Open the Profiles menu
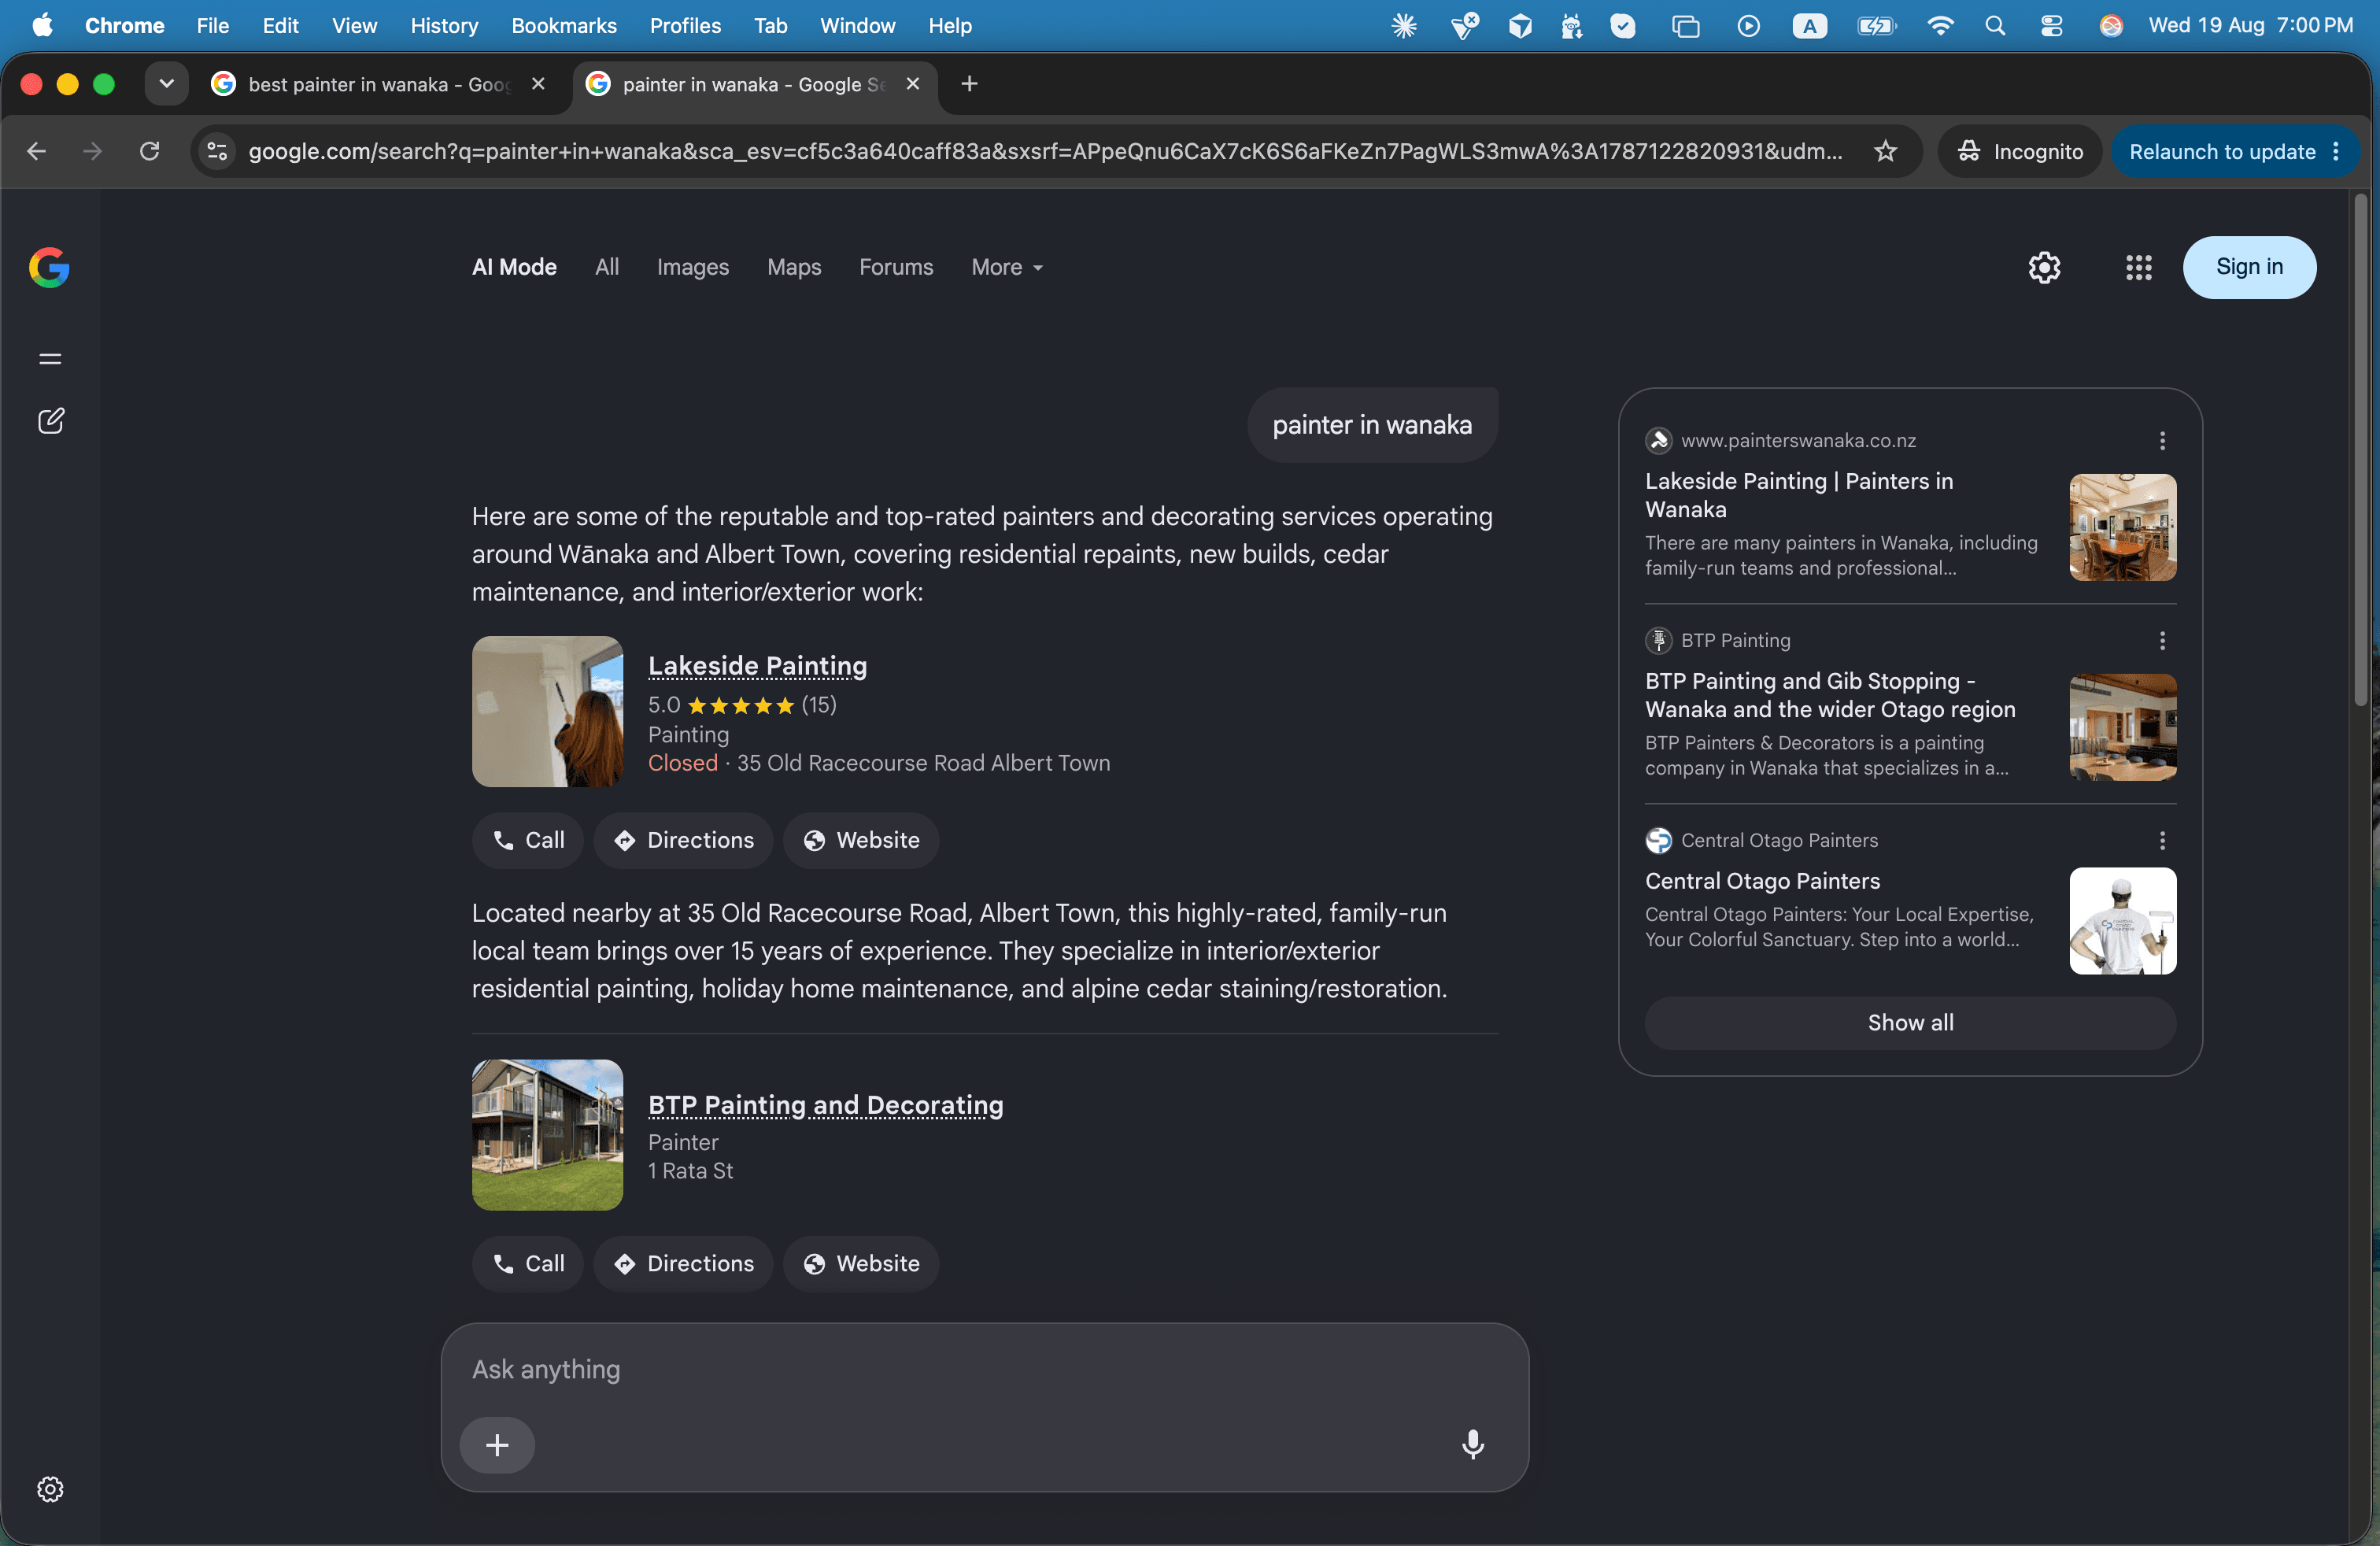The height and width of the screenshot is (1546, 2380). point(685,26)
